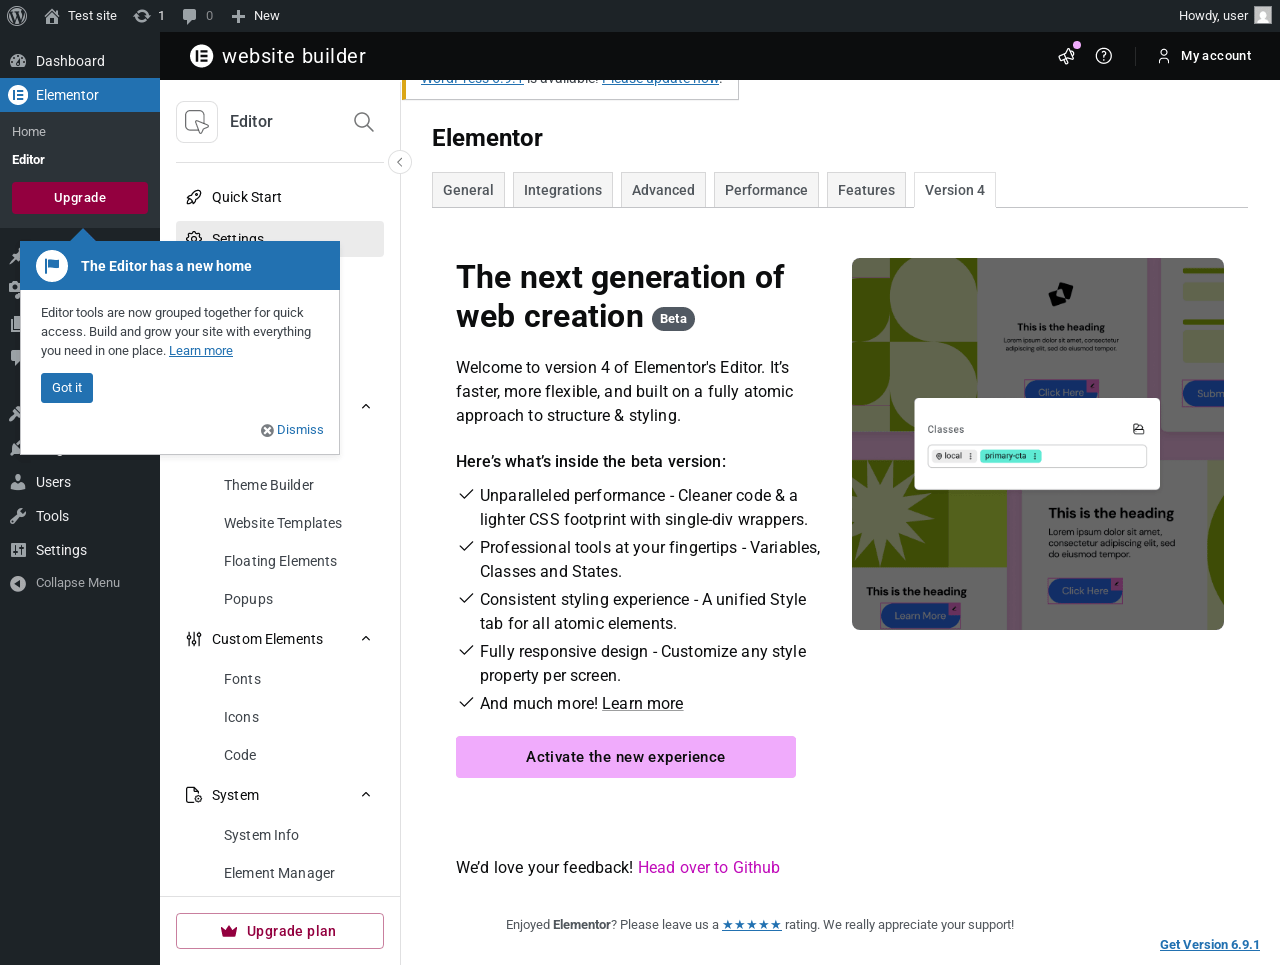Screen dimensions: 1280x965
Task: Switch to the Performance tab
Action: pyautogui.click(x=766, y=190)
